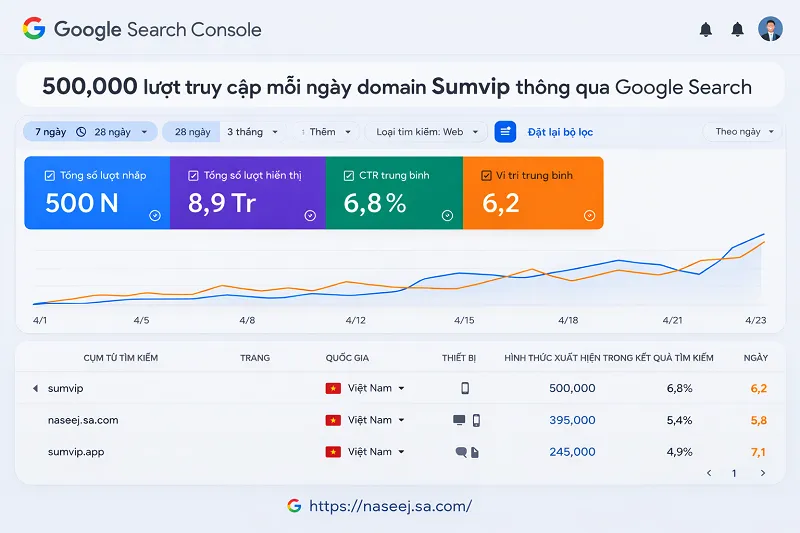This screenshot has height=533, width=800.
Task: Click the Đặt lại bộ lọc link
Action: pyautogui.click(x=560, y=132)
